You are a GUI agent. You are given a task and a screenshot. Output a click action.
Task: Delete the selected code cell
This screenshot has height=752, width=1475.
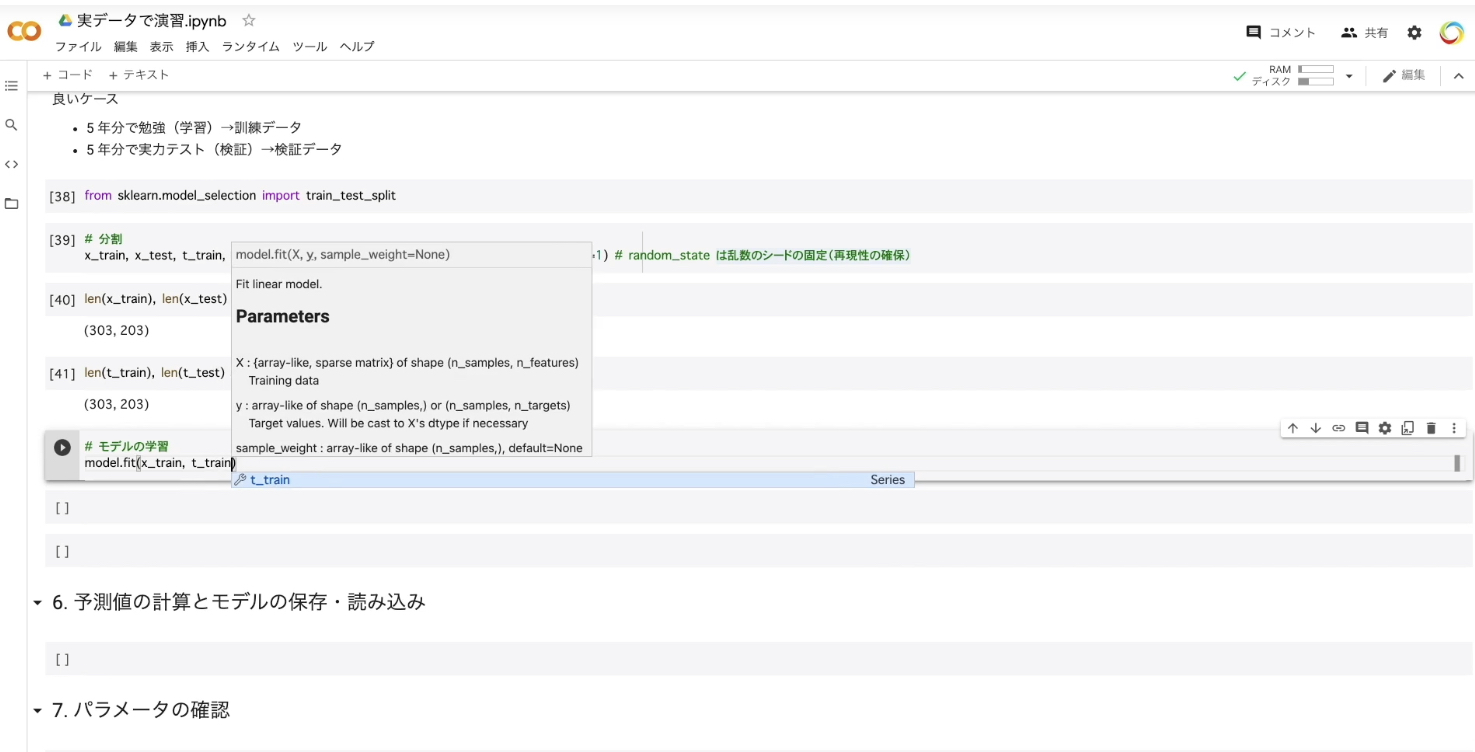[1431, 427]
